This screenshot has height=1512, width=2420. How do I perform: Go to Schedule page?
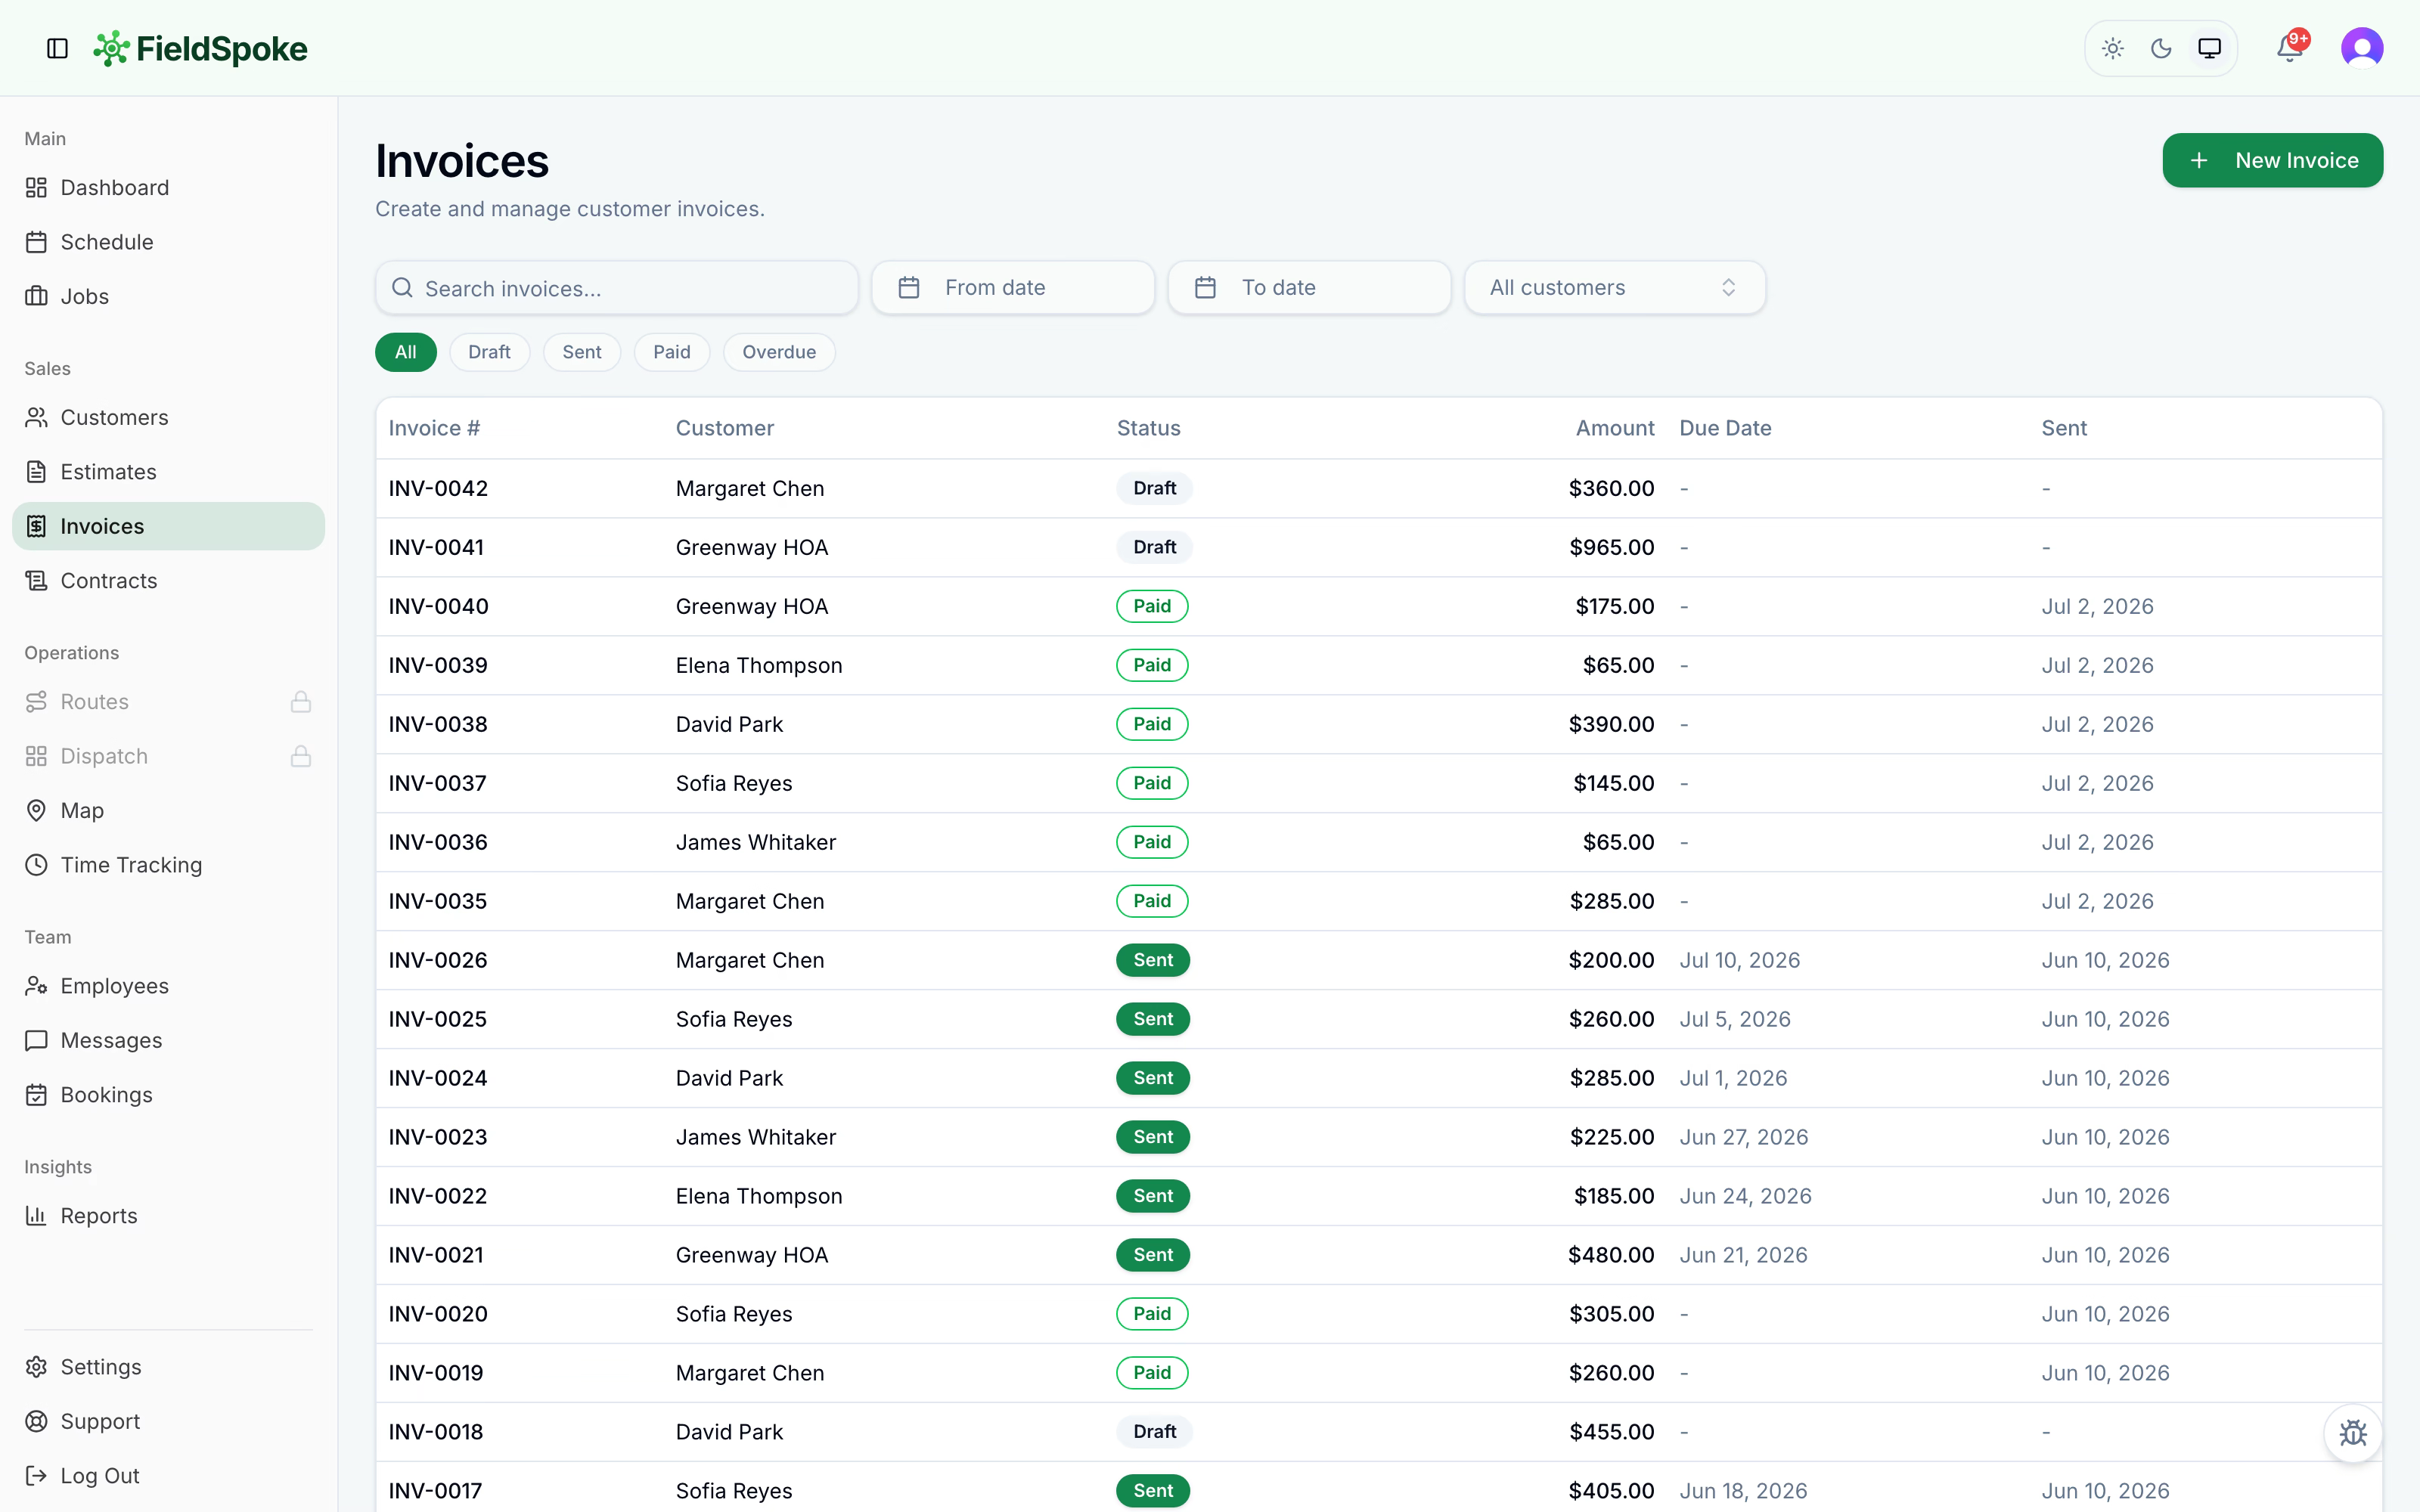[168, 242]
